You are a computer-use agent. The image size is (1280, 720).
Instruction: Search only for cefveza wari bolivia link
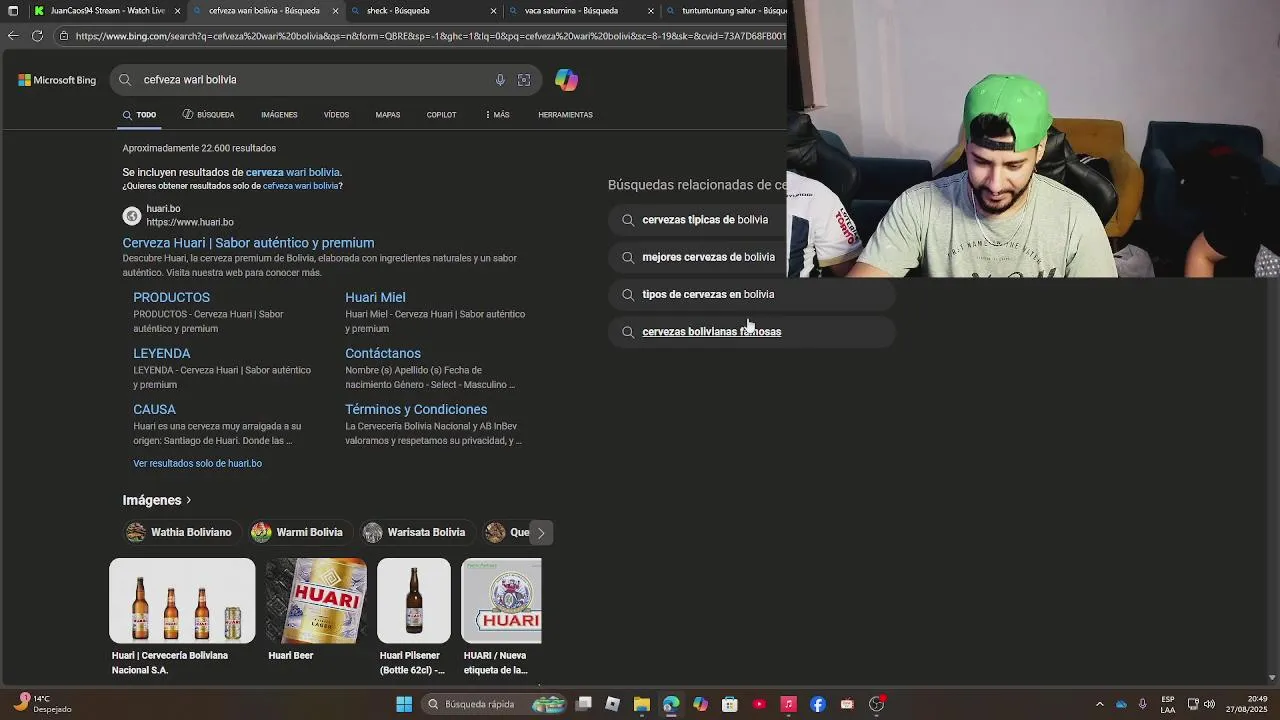click(x=300, y=186)
